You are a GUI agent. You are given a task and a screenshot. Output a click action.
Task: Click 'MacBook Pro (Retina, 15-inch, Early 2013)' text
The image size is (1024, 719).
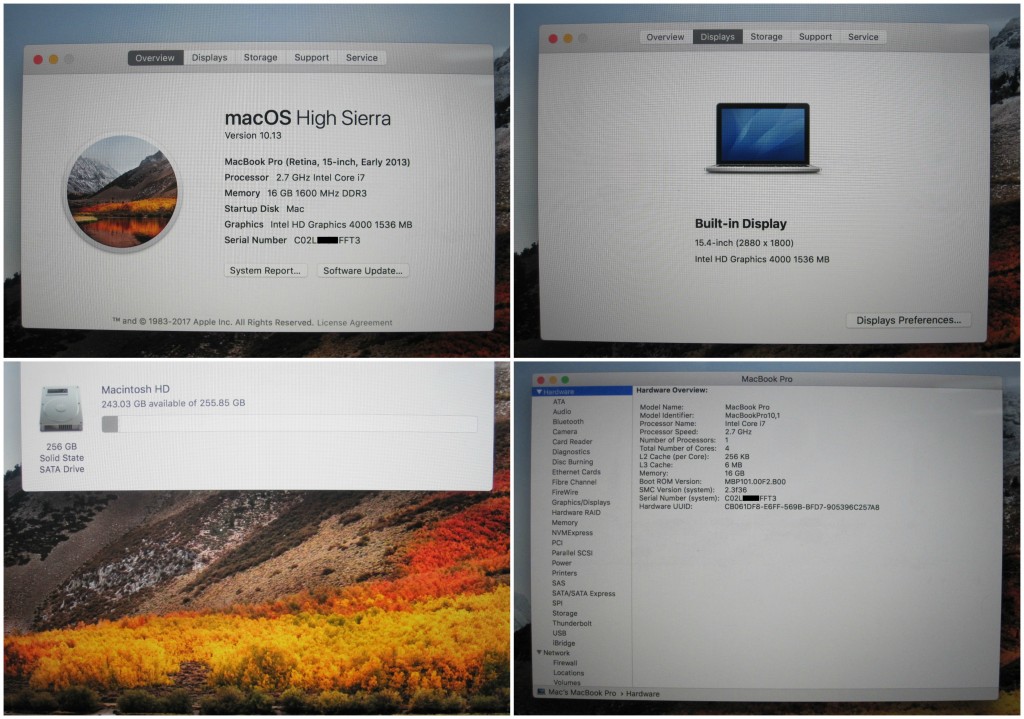(317, 162)
